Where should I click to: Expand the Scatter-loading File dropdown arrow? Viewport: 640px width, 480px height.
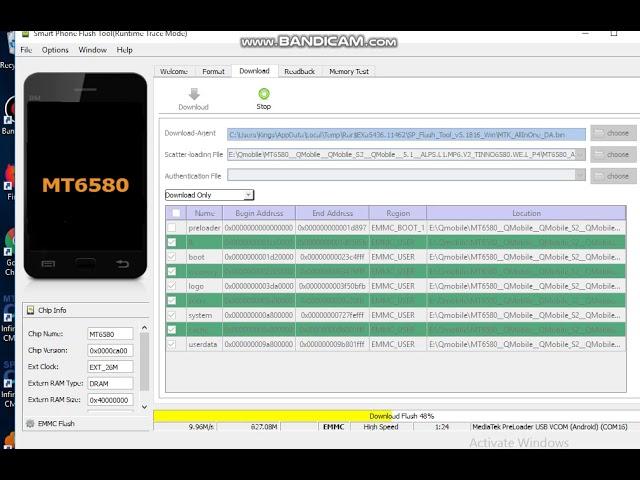coord(580,154)
